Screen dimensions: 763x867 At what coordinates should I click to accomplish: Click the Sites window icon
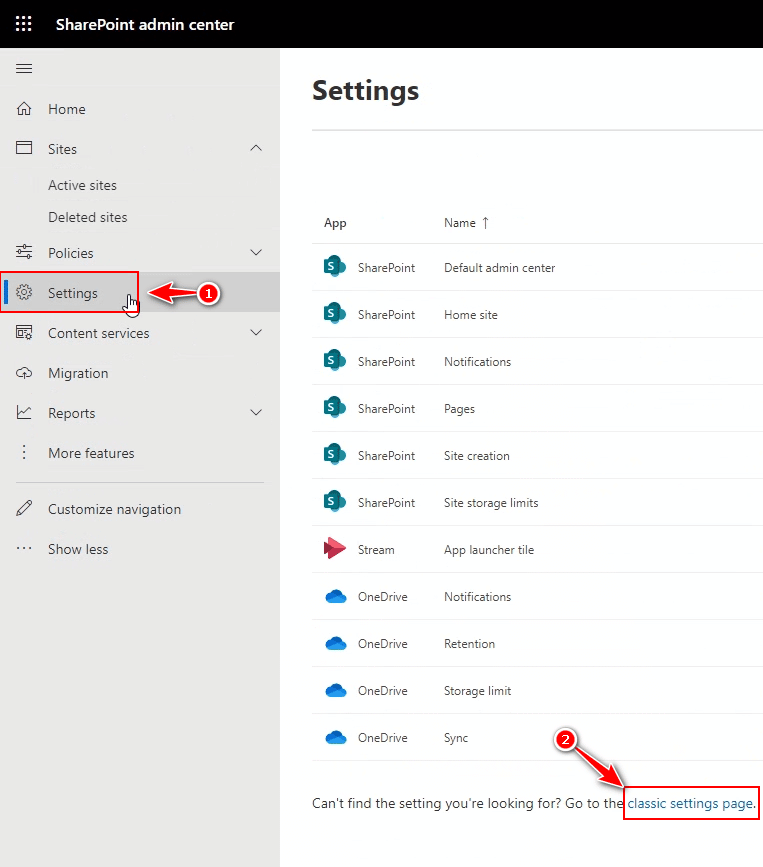pos(24,148)
